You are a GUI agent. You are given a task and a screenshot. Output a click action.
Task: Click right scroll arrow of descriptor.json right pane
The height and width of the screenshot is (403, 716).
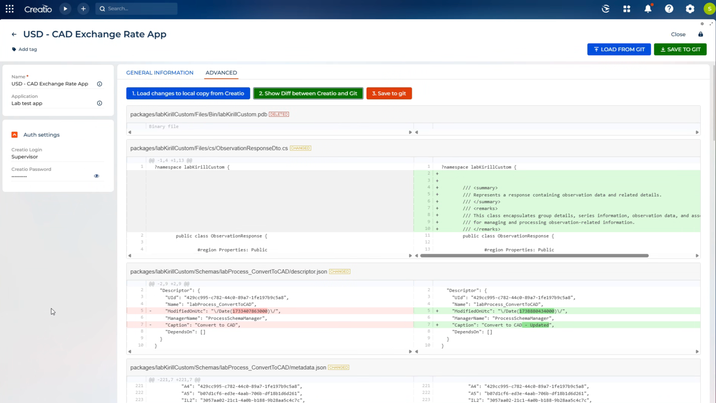pyautogui.click(x=697, y=351)
